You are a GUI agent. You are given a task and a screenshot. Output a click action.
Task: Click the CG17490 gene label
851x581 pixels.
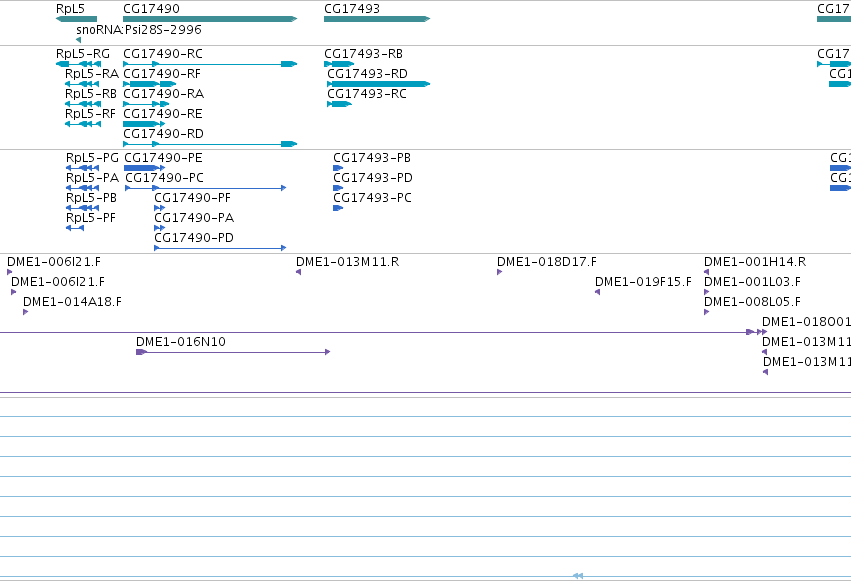point(151,9)
